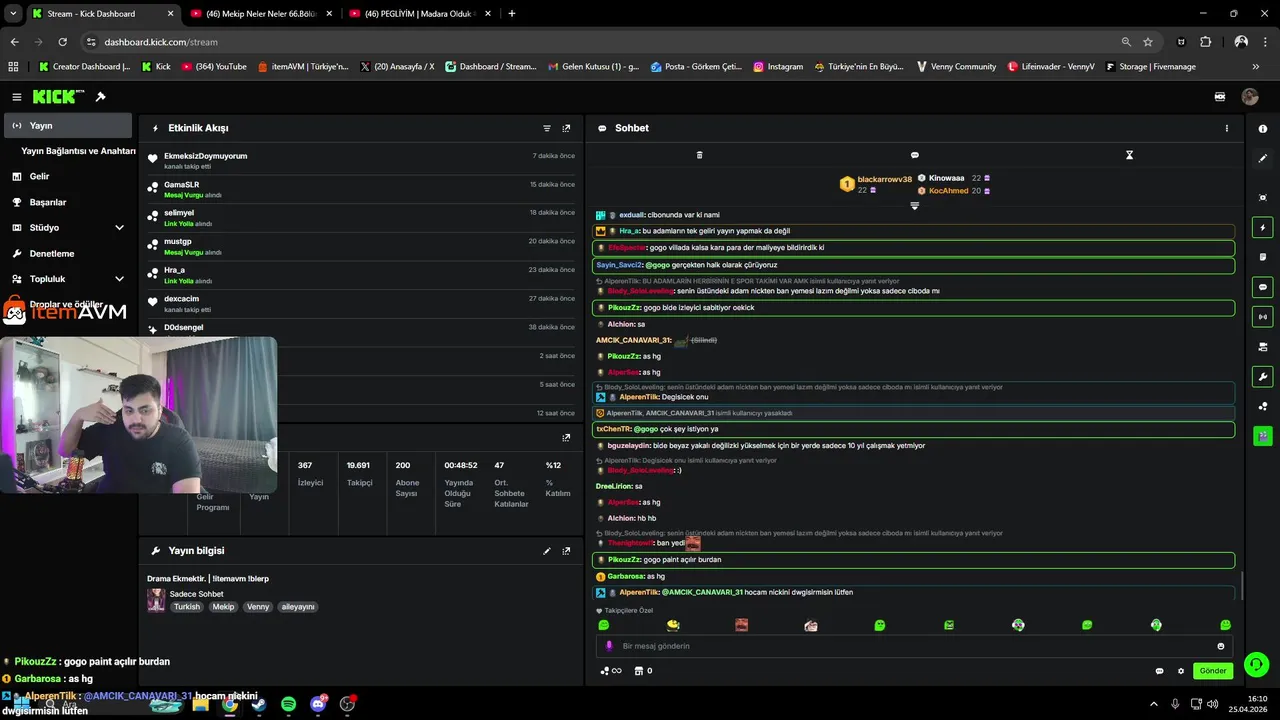Open the green headset support button
1280x720 pixels.
[x=1256, y=664]
